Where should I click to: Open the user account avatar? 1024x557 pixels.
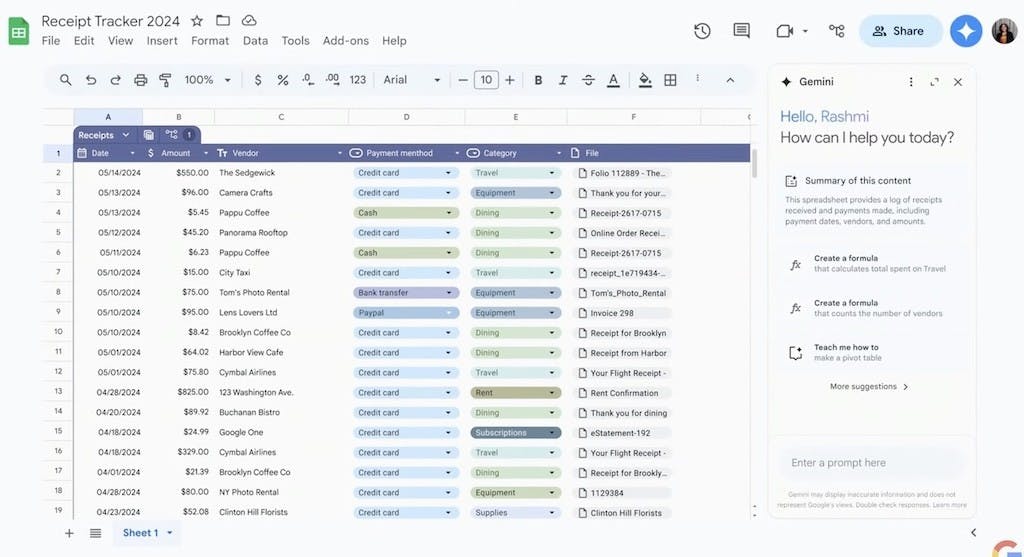tap(1004, 31)
